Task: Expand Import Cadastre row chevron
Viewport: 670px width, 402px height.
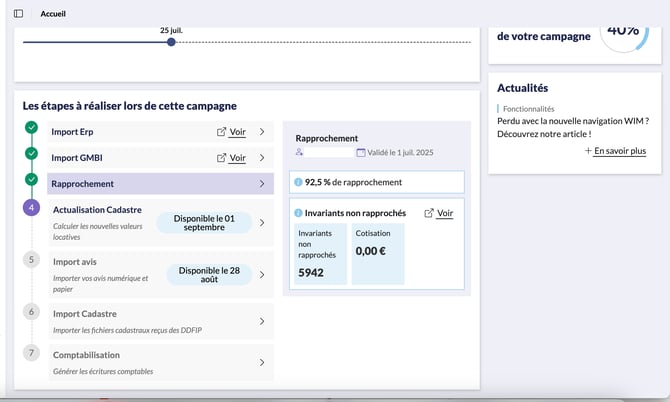Action: coord(262,321)
